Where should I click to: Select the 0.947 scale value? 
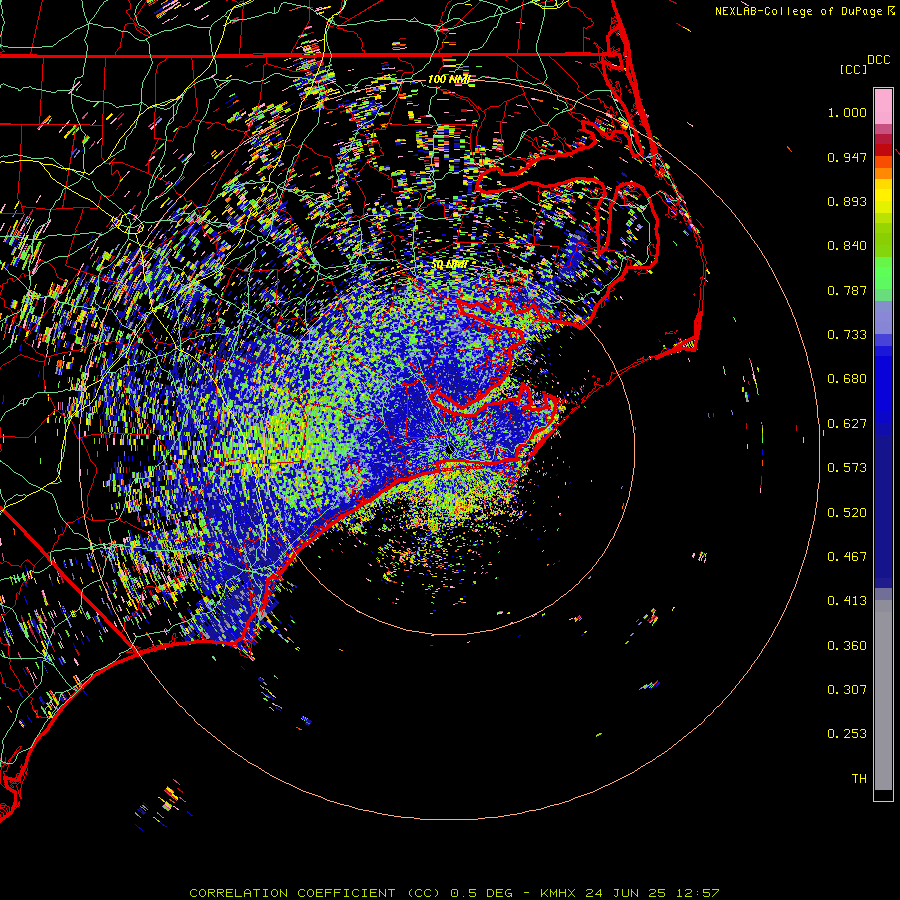[x=847, y=157]
